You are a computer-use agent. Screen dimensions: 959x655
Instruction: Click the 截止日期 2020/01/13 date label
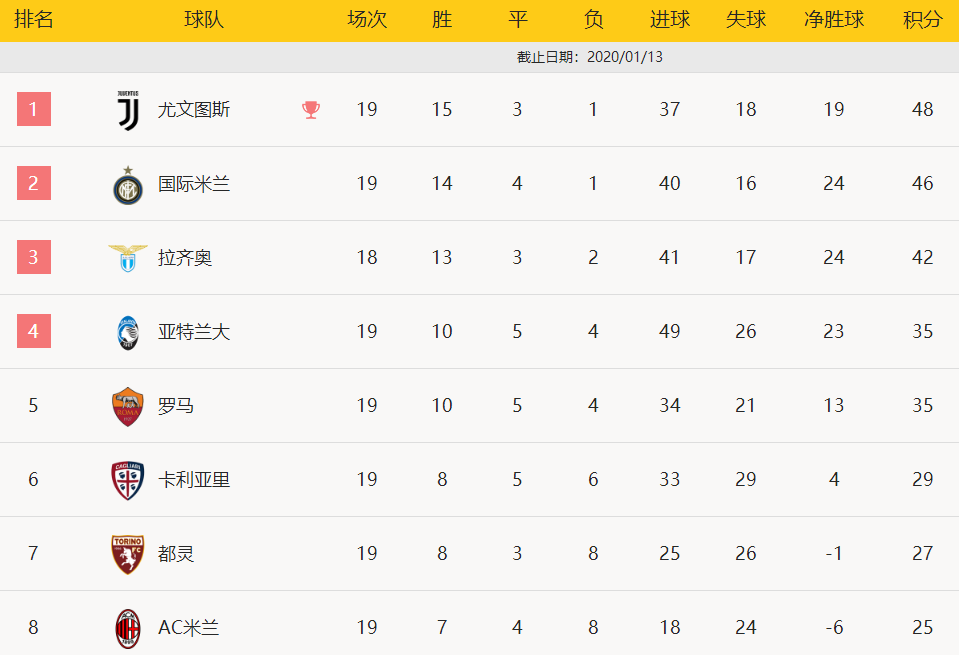(x=590, y=57)
